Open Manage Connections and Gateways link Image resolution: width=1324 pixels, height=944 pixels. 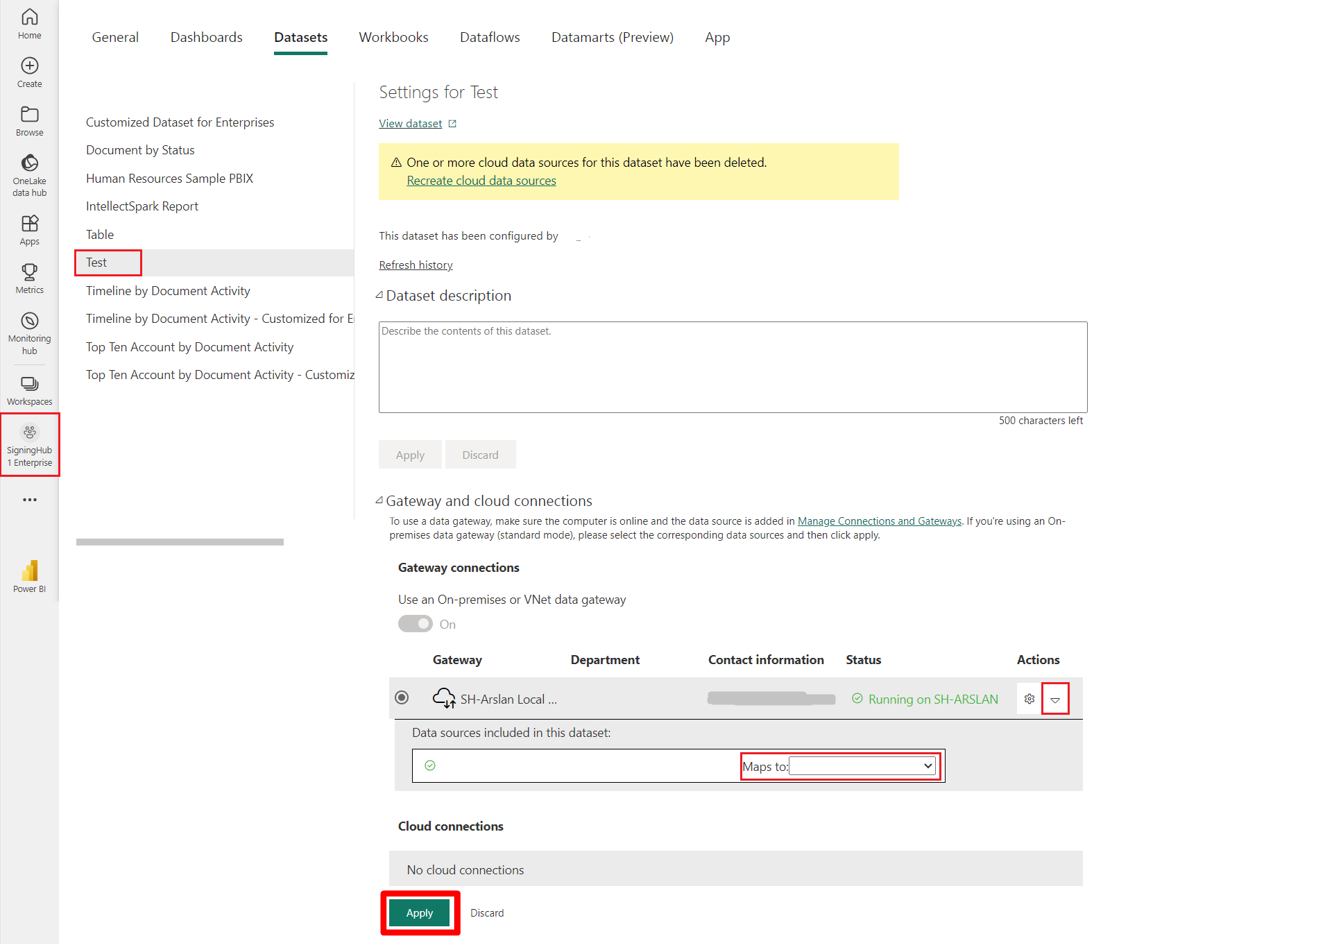879,521
